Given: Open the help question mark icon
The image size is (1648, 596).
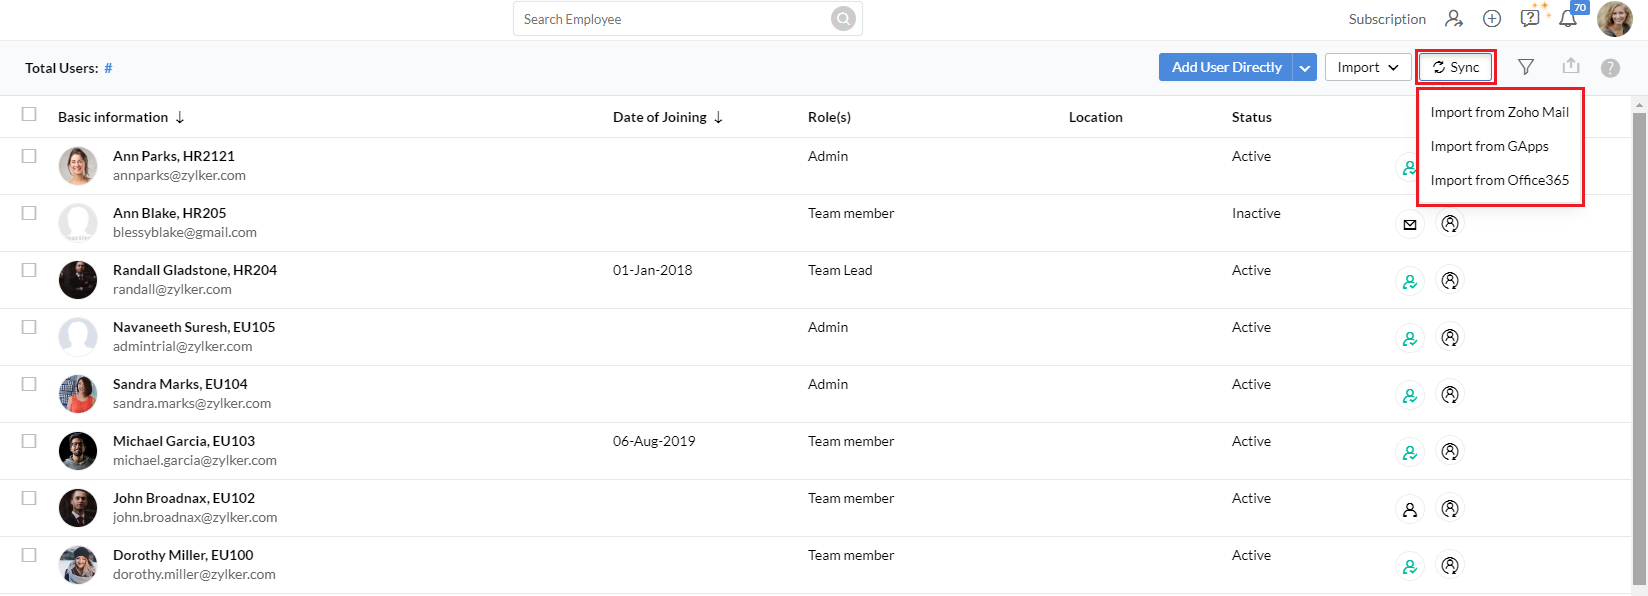Looking at the screenshot, I should 1610,68.
